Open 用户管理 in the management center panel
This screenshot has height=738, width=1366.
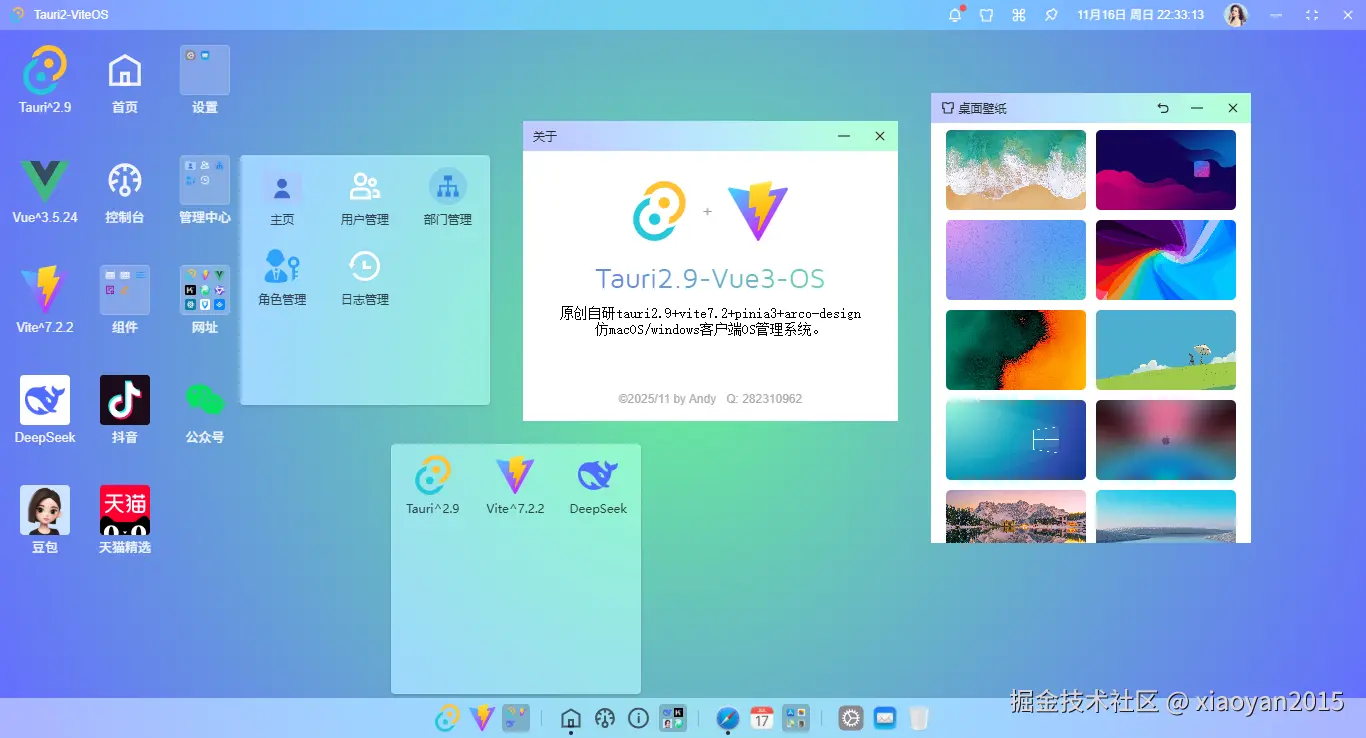pyautogui.click(x=364, y=196)
